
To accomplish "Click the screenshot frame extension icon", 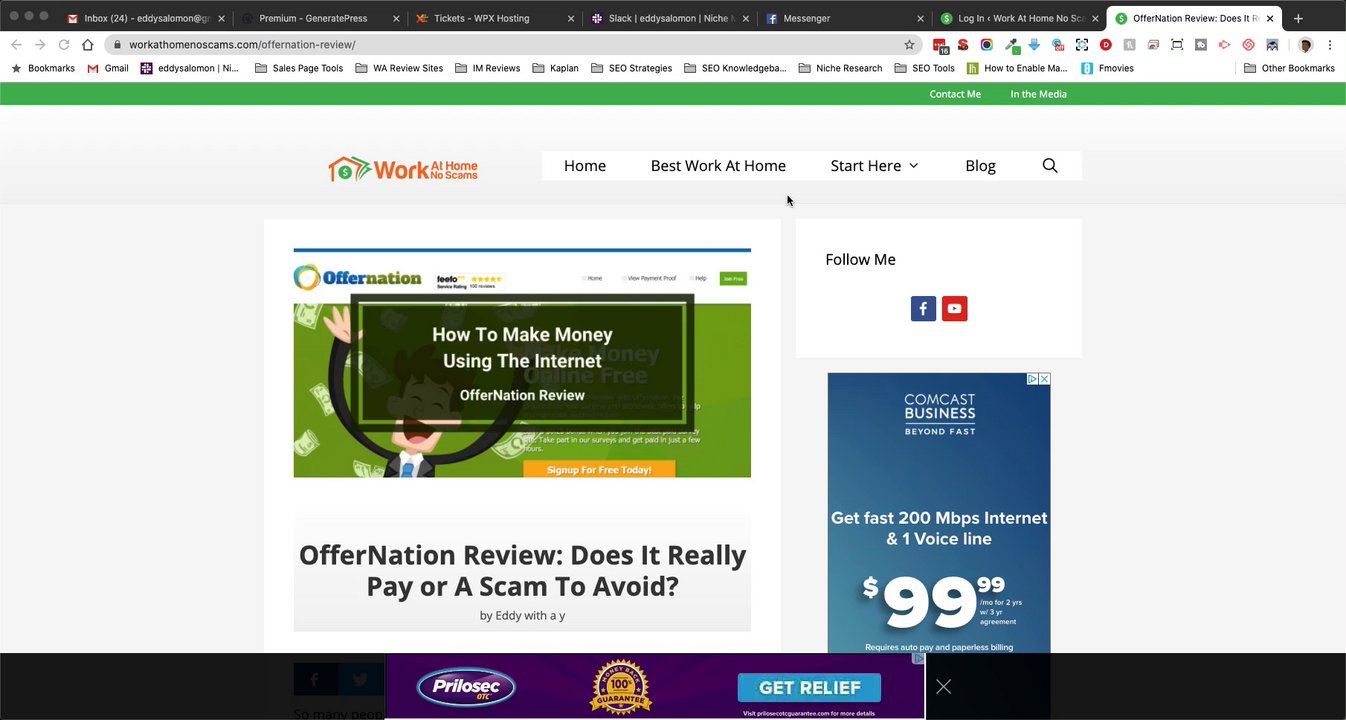I will (1177, 45).
